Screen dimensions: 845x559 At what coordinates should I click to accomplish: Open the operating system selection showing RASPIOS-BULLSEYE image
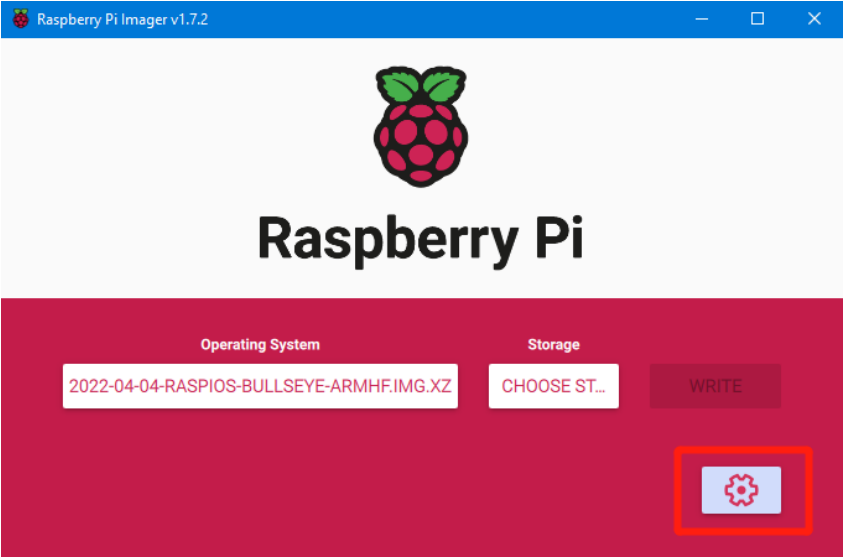[260, 386]
